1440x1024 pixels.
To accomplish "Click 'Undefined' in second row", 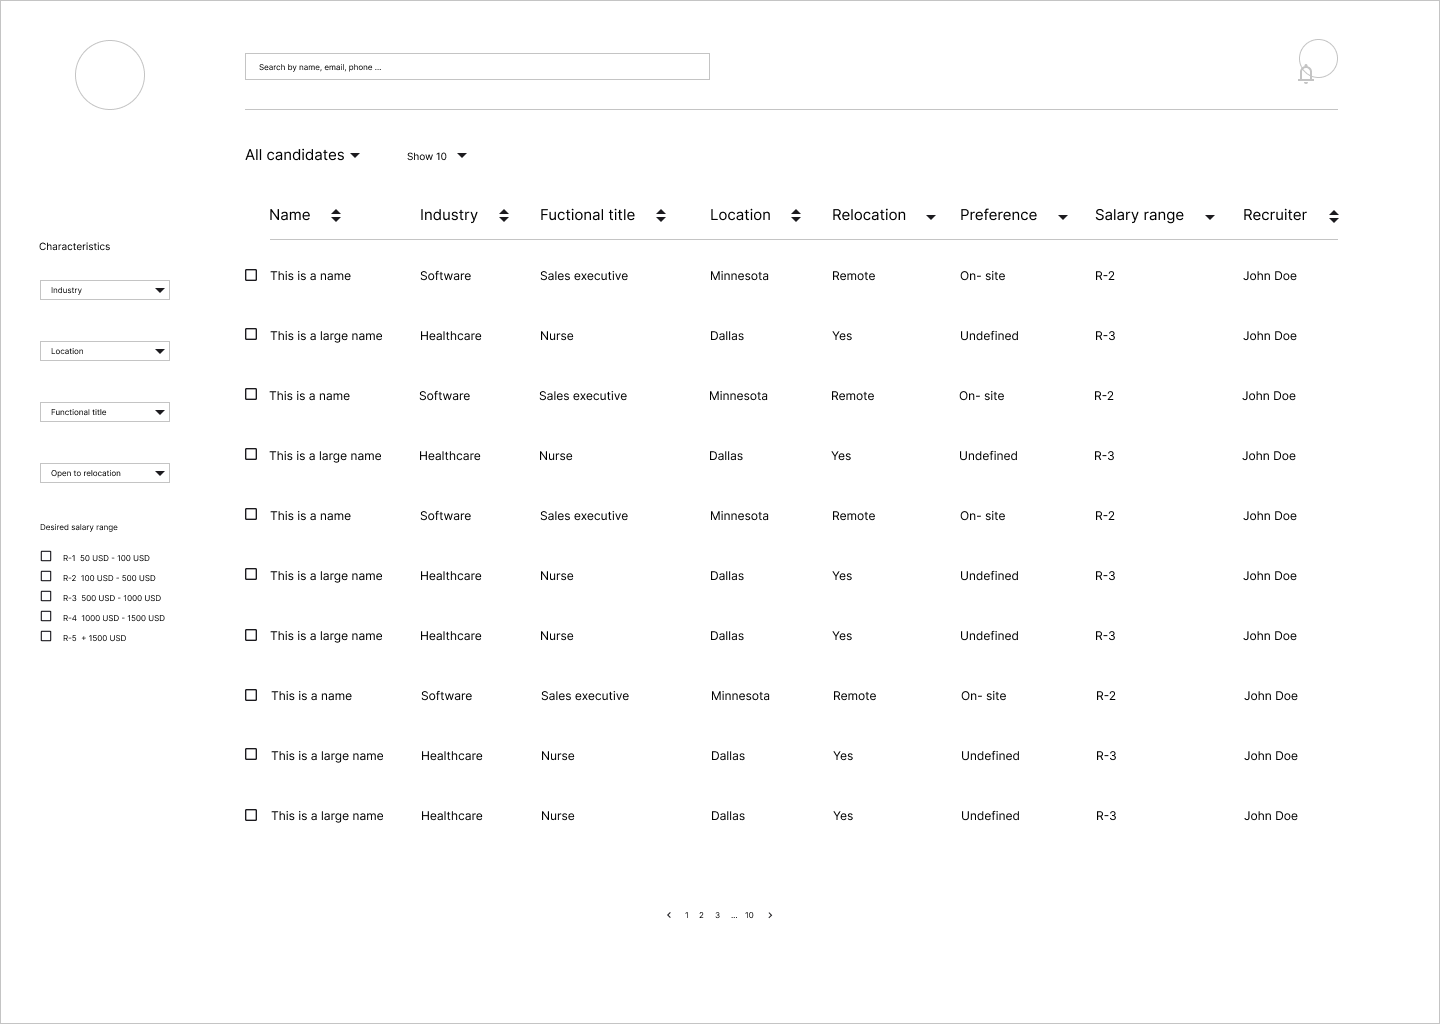I will [989, 336].
